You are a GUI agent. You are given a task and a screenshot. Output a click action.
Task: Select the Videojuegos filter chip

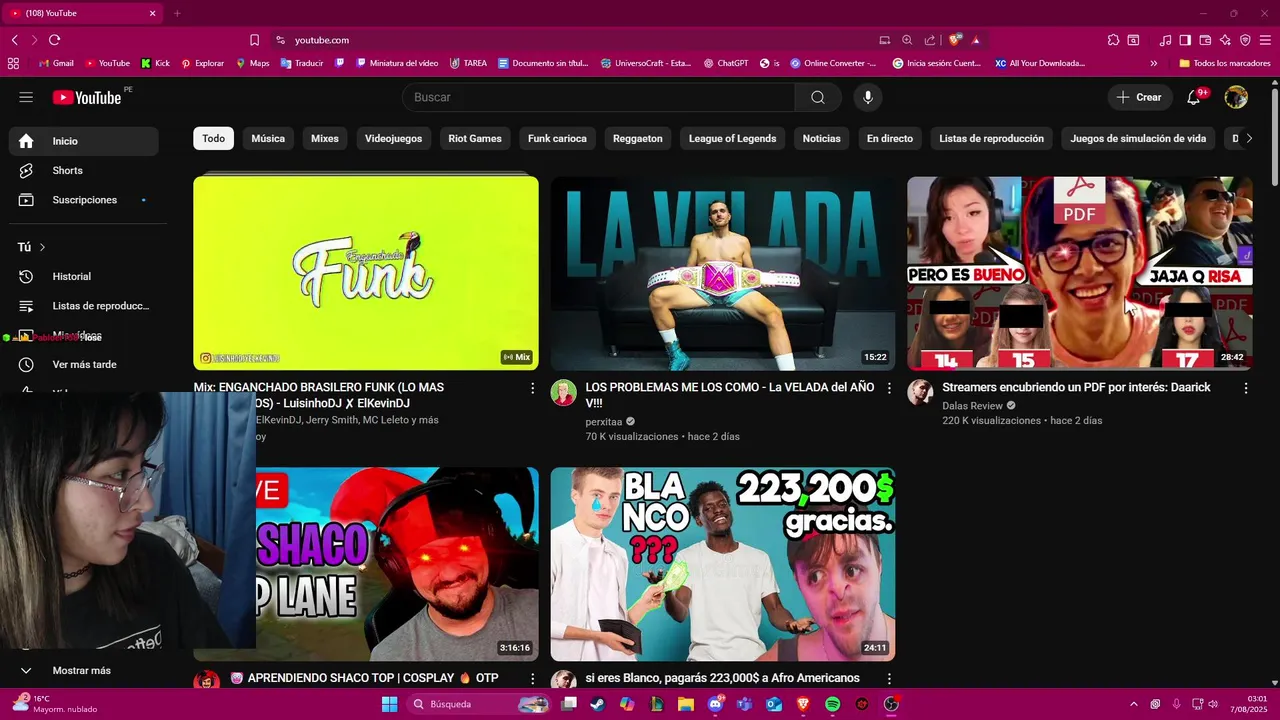click(393, 139)
